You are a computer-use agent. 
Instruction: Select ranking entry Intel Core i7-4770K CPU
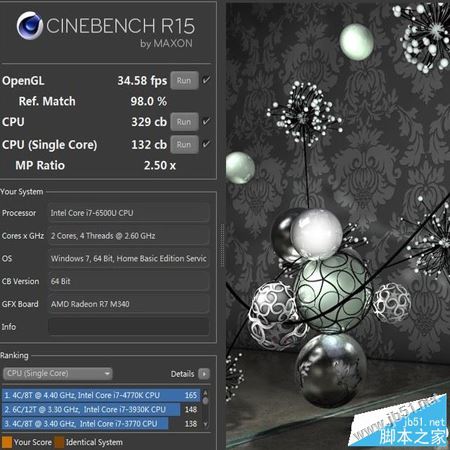(101, 395)
